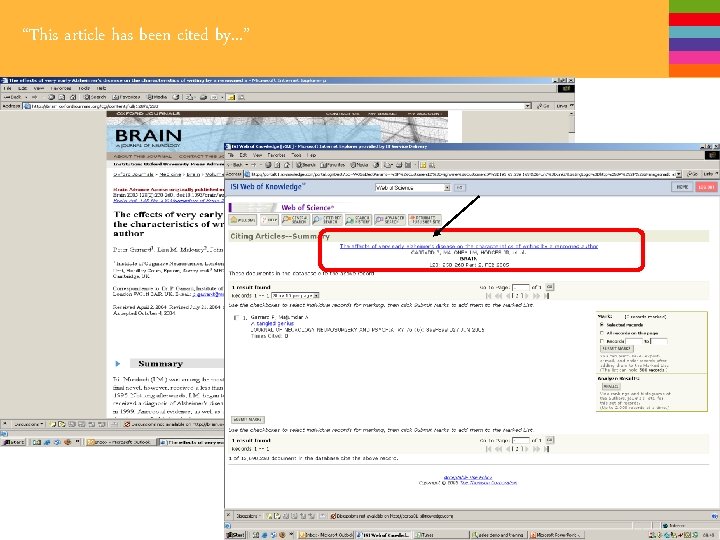The height and width of the screenshot is (540, 720).
Task: Click the Help icon button
Action: click(269, 220)
